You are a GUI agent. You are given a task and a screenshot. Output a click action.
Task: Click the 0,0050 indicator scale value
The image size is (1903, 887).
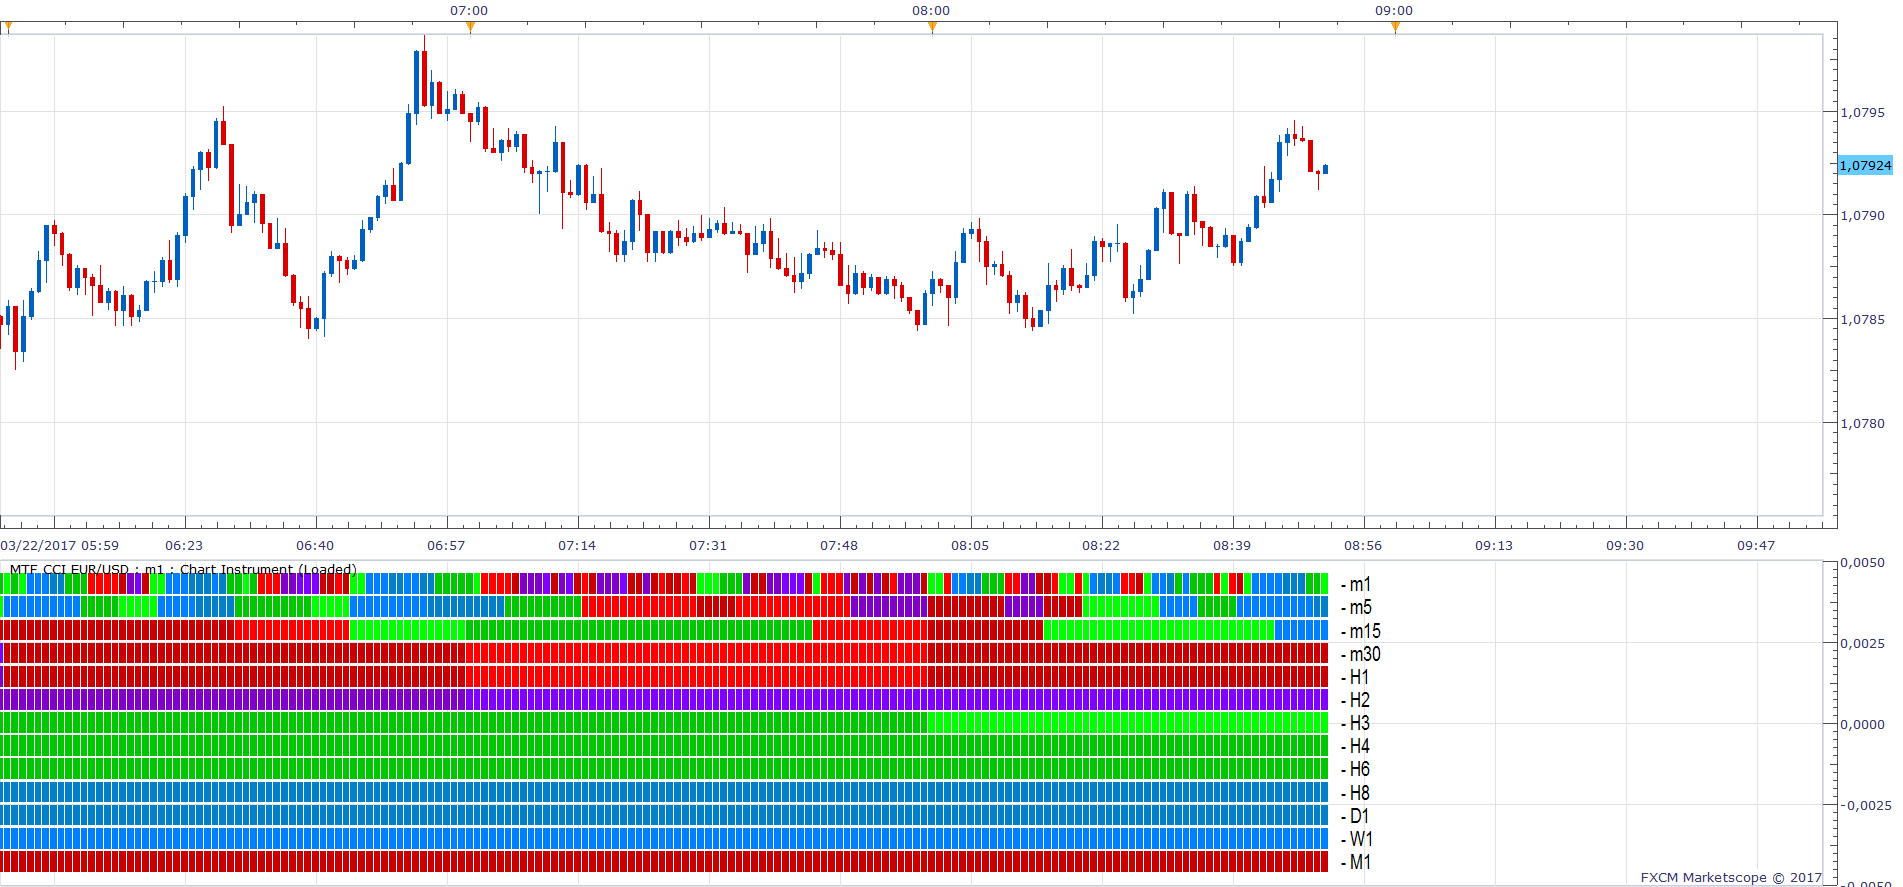(x=1863, y=563)
